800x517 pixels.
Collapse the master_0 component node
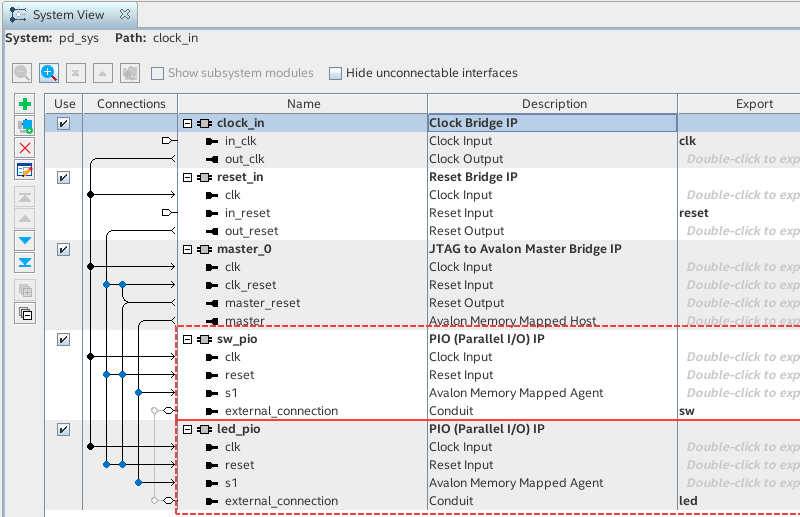tap(187, 249)
